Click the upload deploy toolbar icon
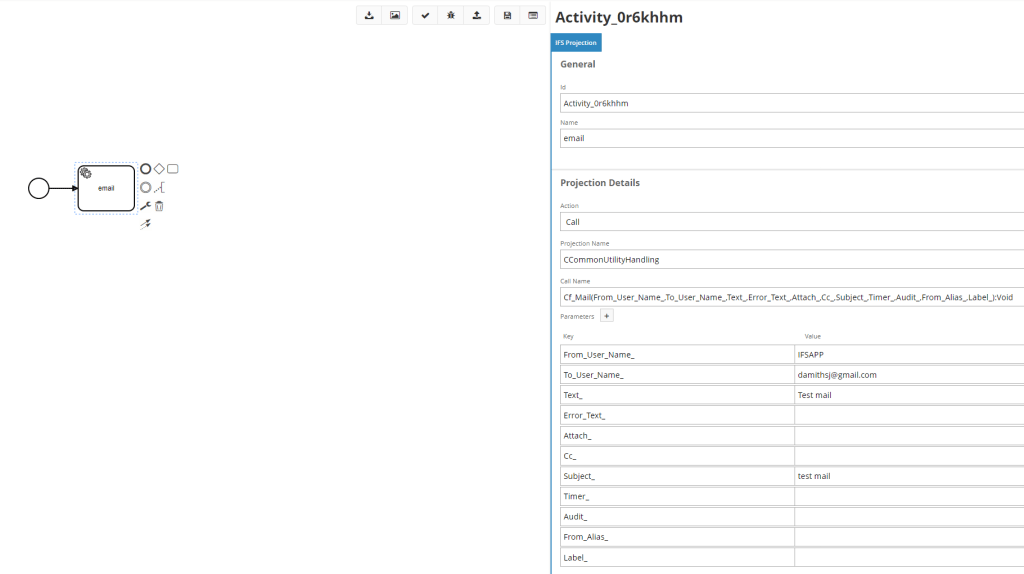The width and height of the screenshot is (1024, 574). pos(477,16)
